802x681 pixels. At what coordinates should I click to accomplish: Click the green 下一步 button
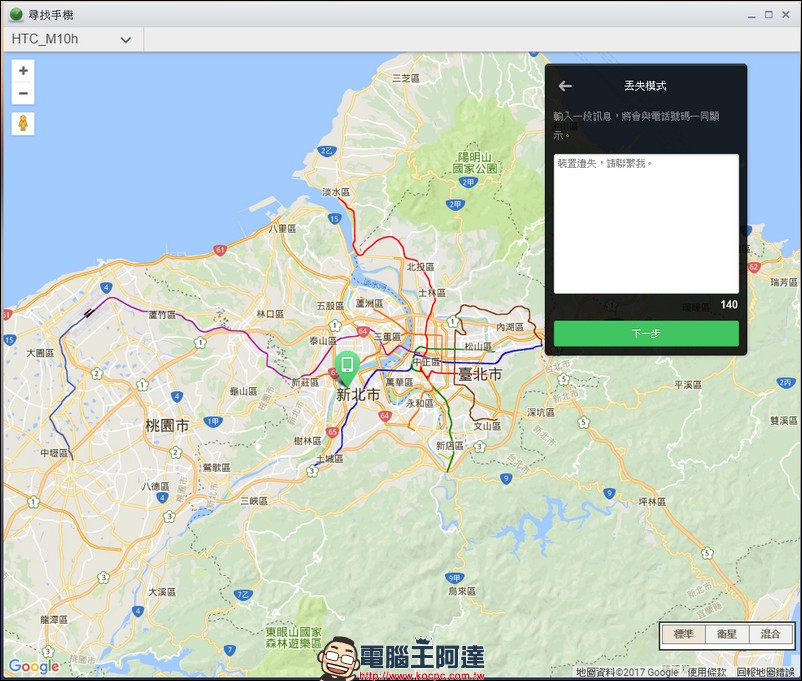pyautogui.click(x=646, y=334)
